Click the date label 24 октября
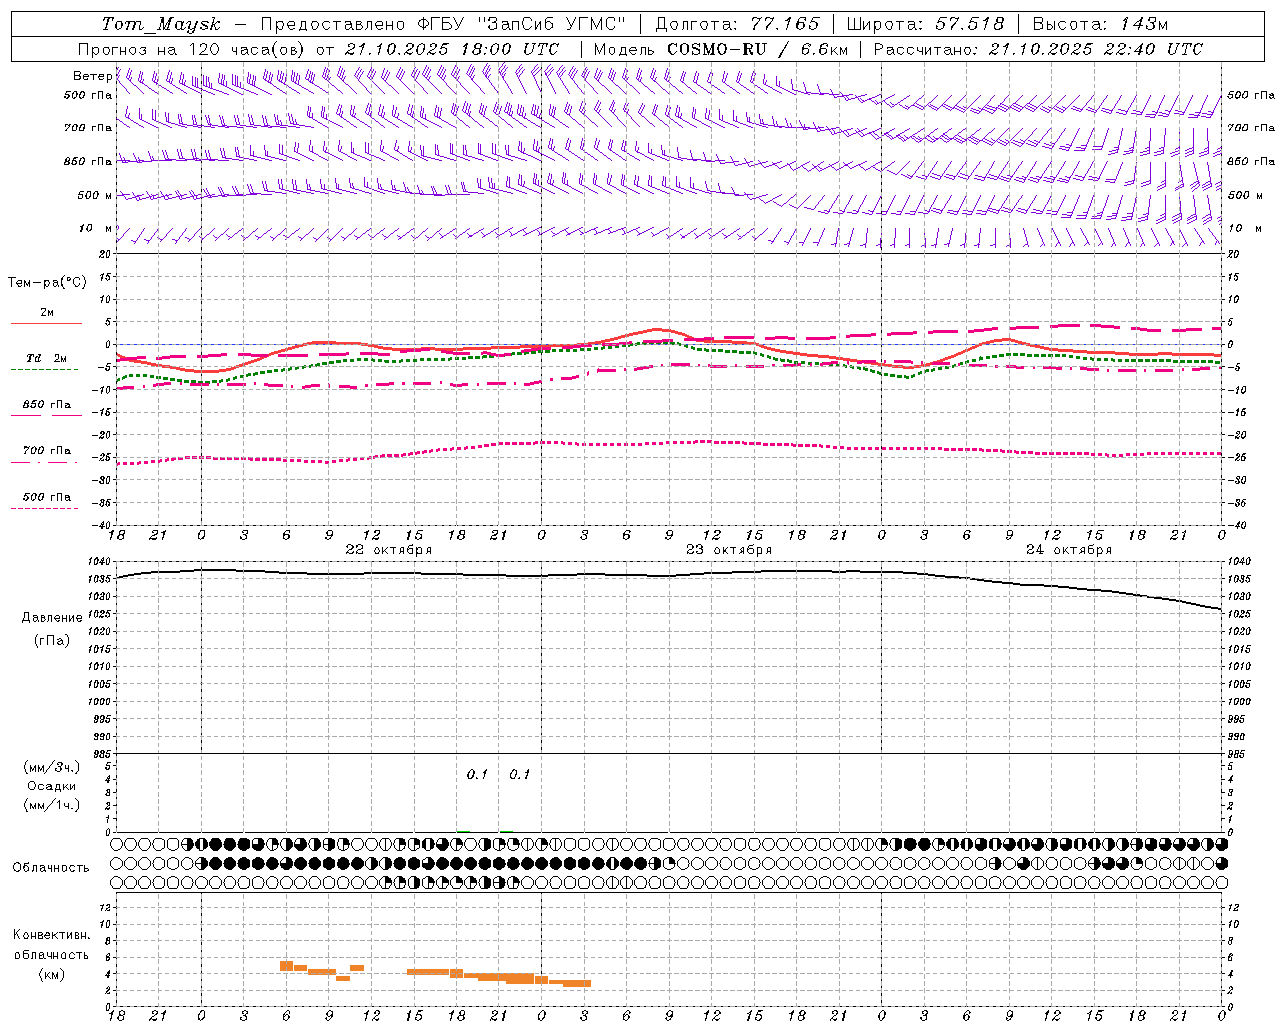This screenshot has height=1024, width=1280. 1068,550
